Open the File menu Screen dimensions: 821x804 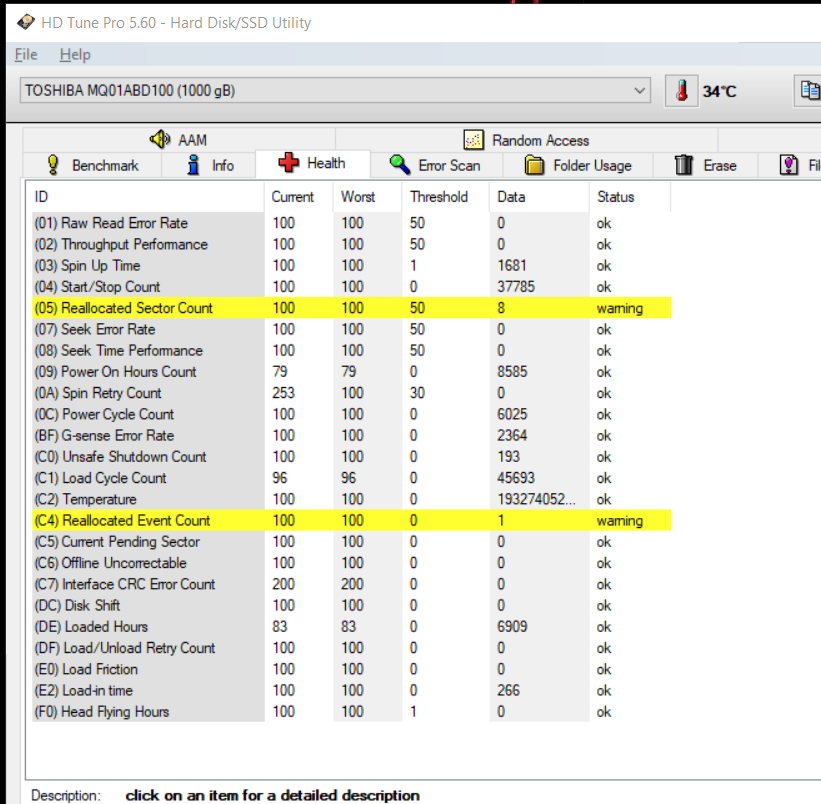[x=26, y=54]
